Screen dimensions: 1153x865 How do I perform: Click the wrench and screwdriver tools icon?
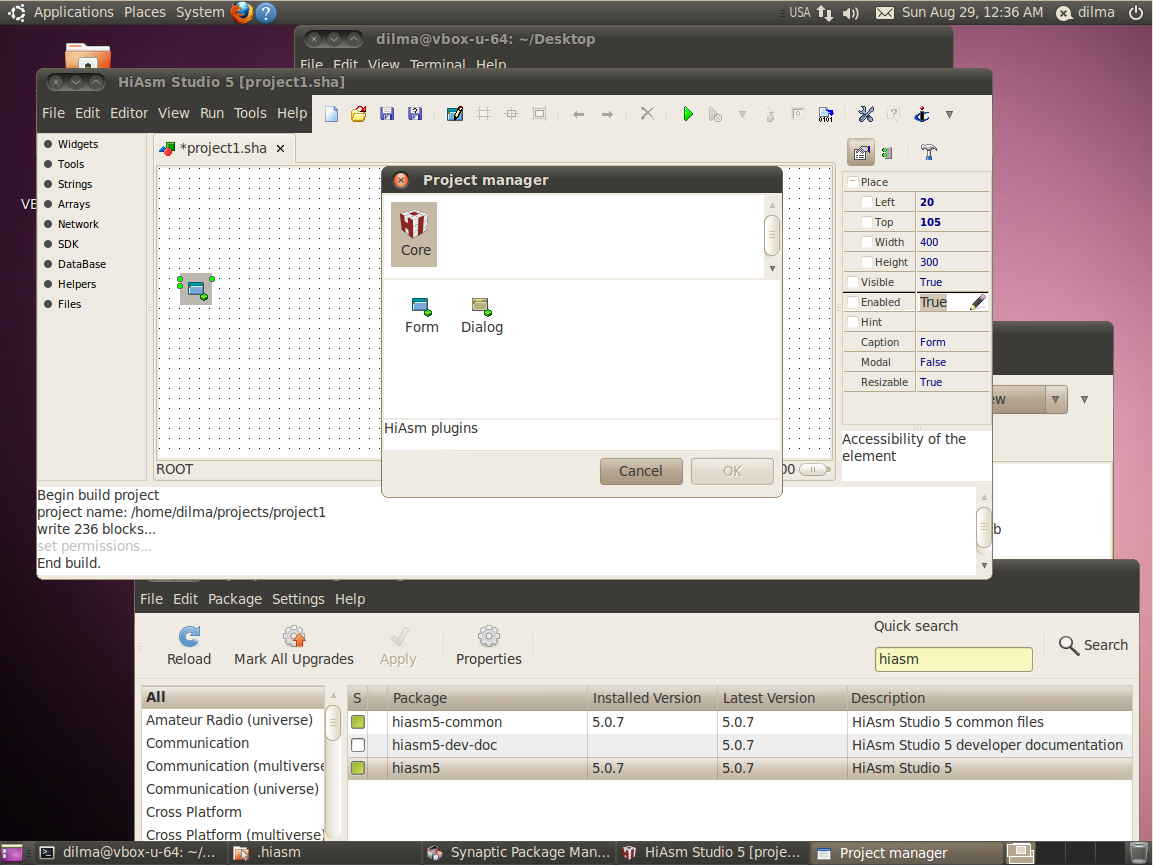[x=866, y=114]
